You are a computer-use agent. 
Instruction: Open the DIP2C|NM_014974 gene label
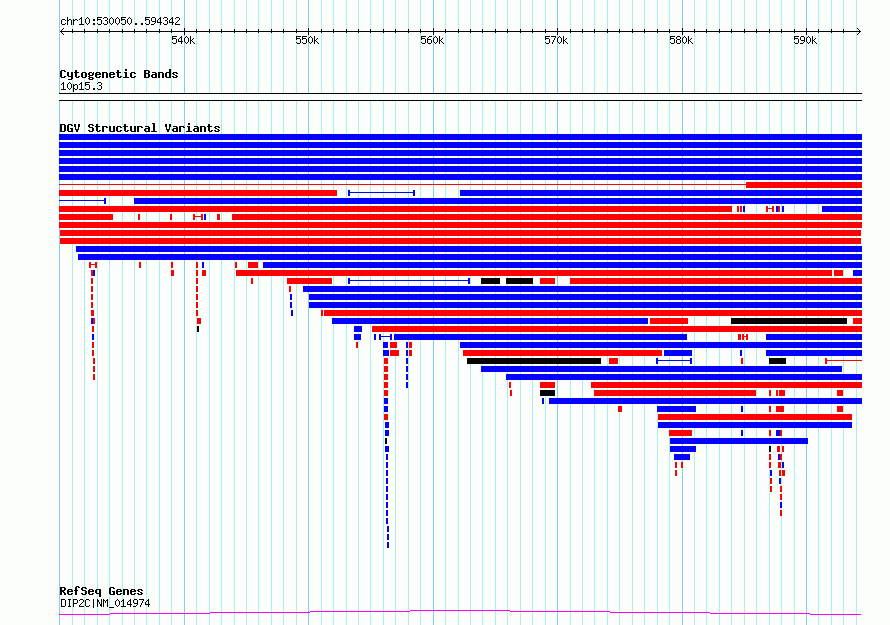pyautogui.click(x=105, y=603)
